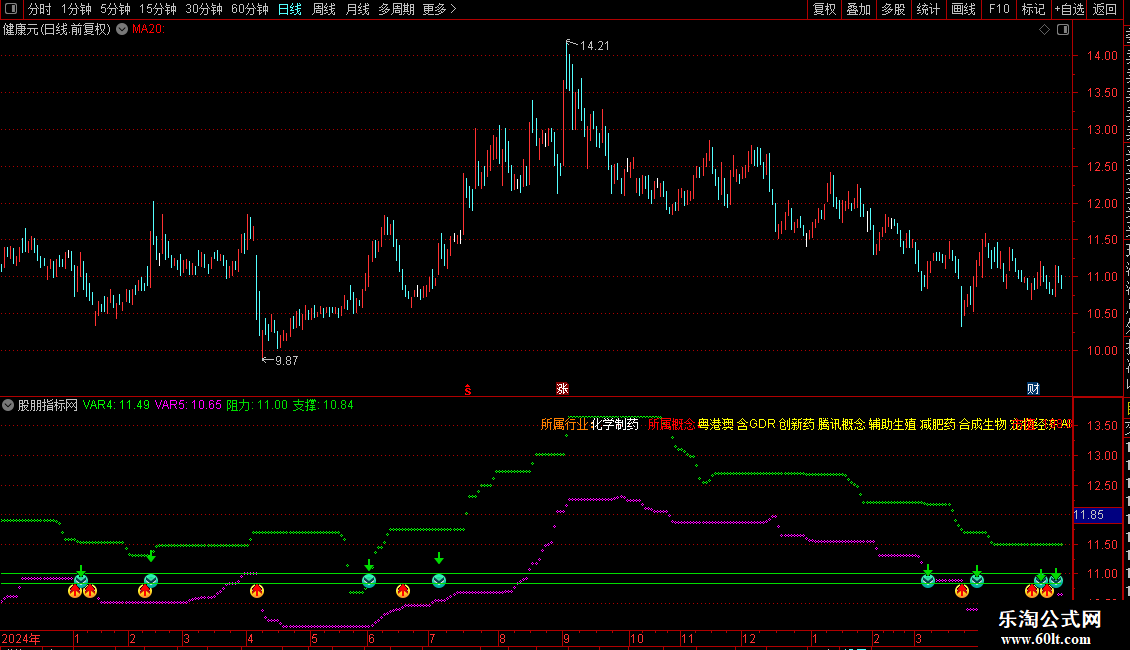Select the 30分钟 period
1130x650 pixels.
click(204, 9)
